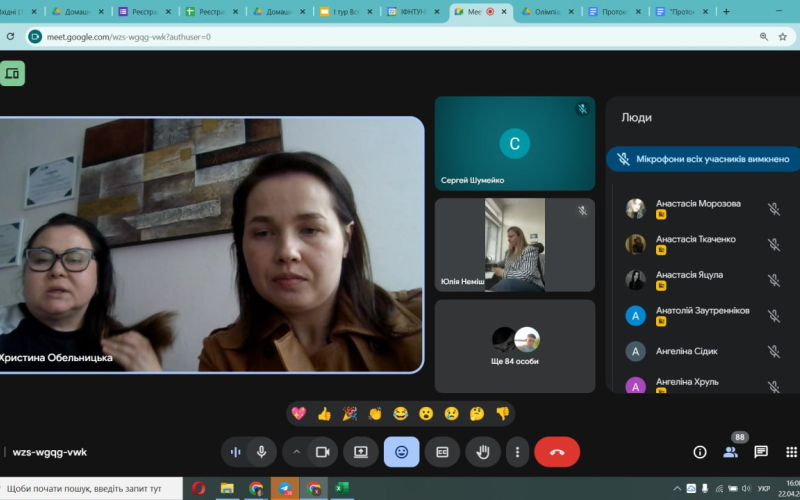The image size is (800, 500).
Task: Click the 'Мікрофони всіх учасників вимкнено' button
Action: [704, 159]
